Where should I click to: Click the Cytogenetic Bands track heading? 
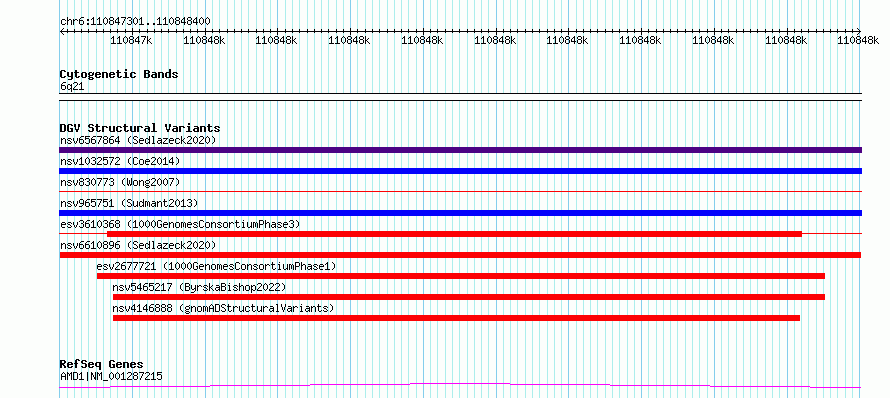[119, 74]
